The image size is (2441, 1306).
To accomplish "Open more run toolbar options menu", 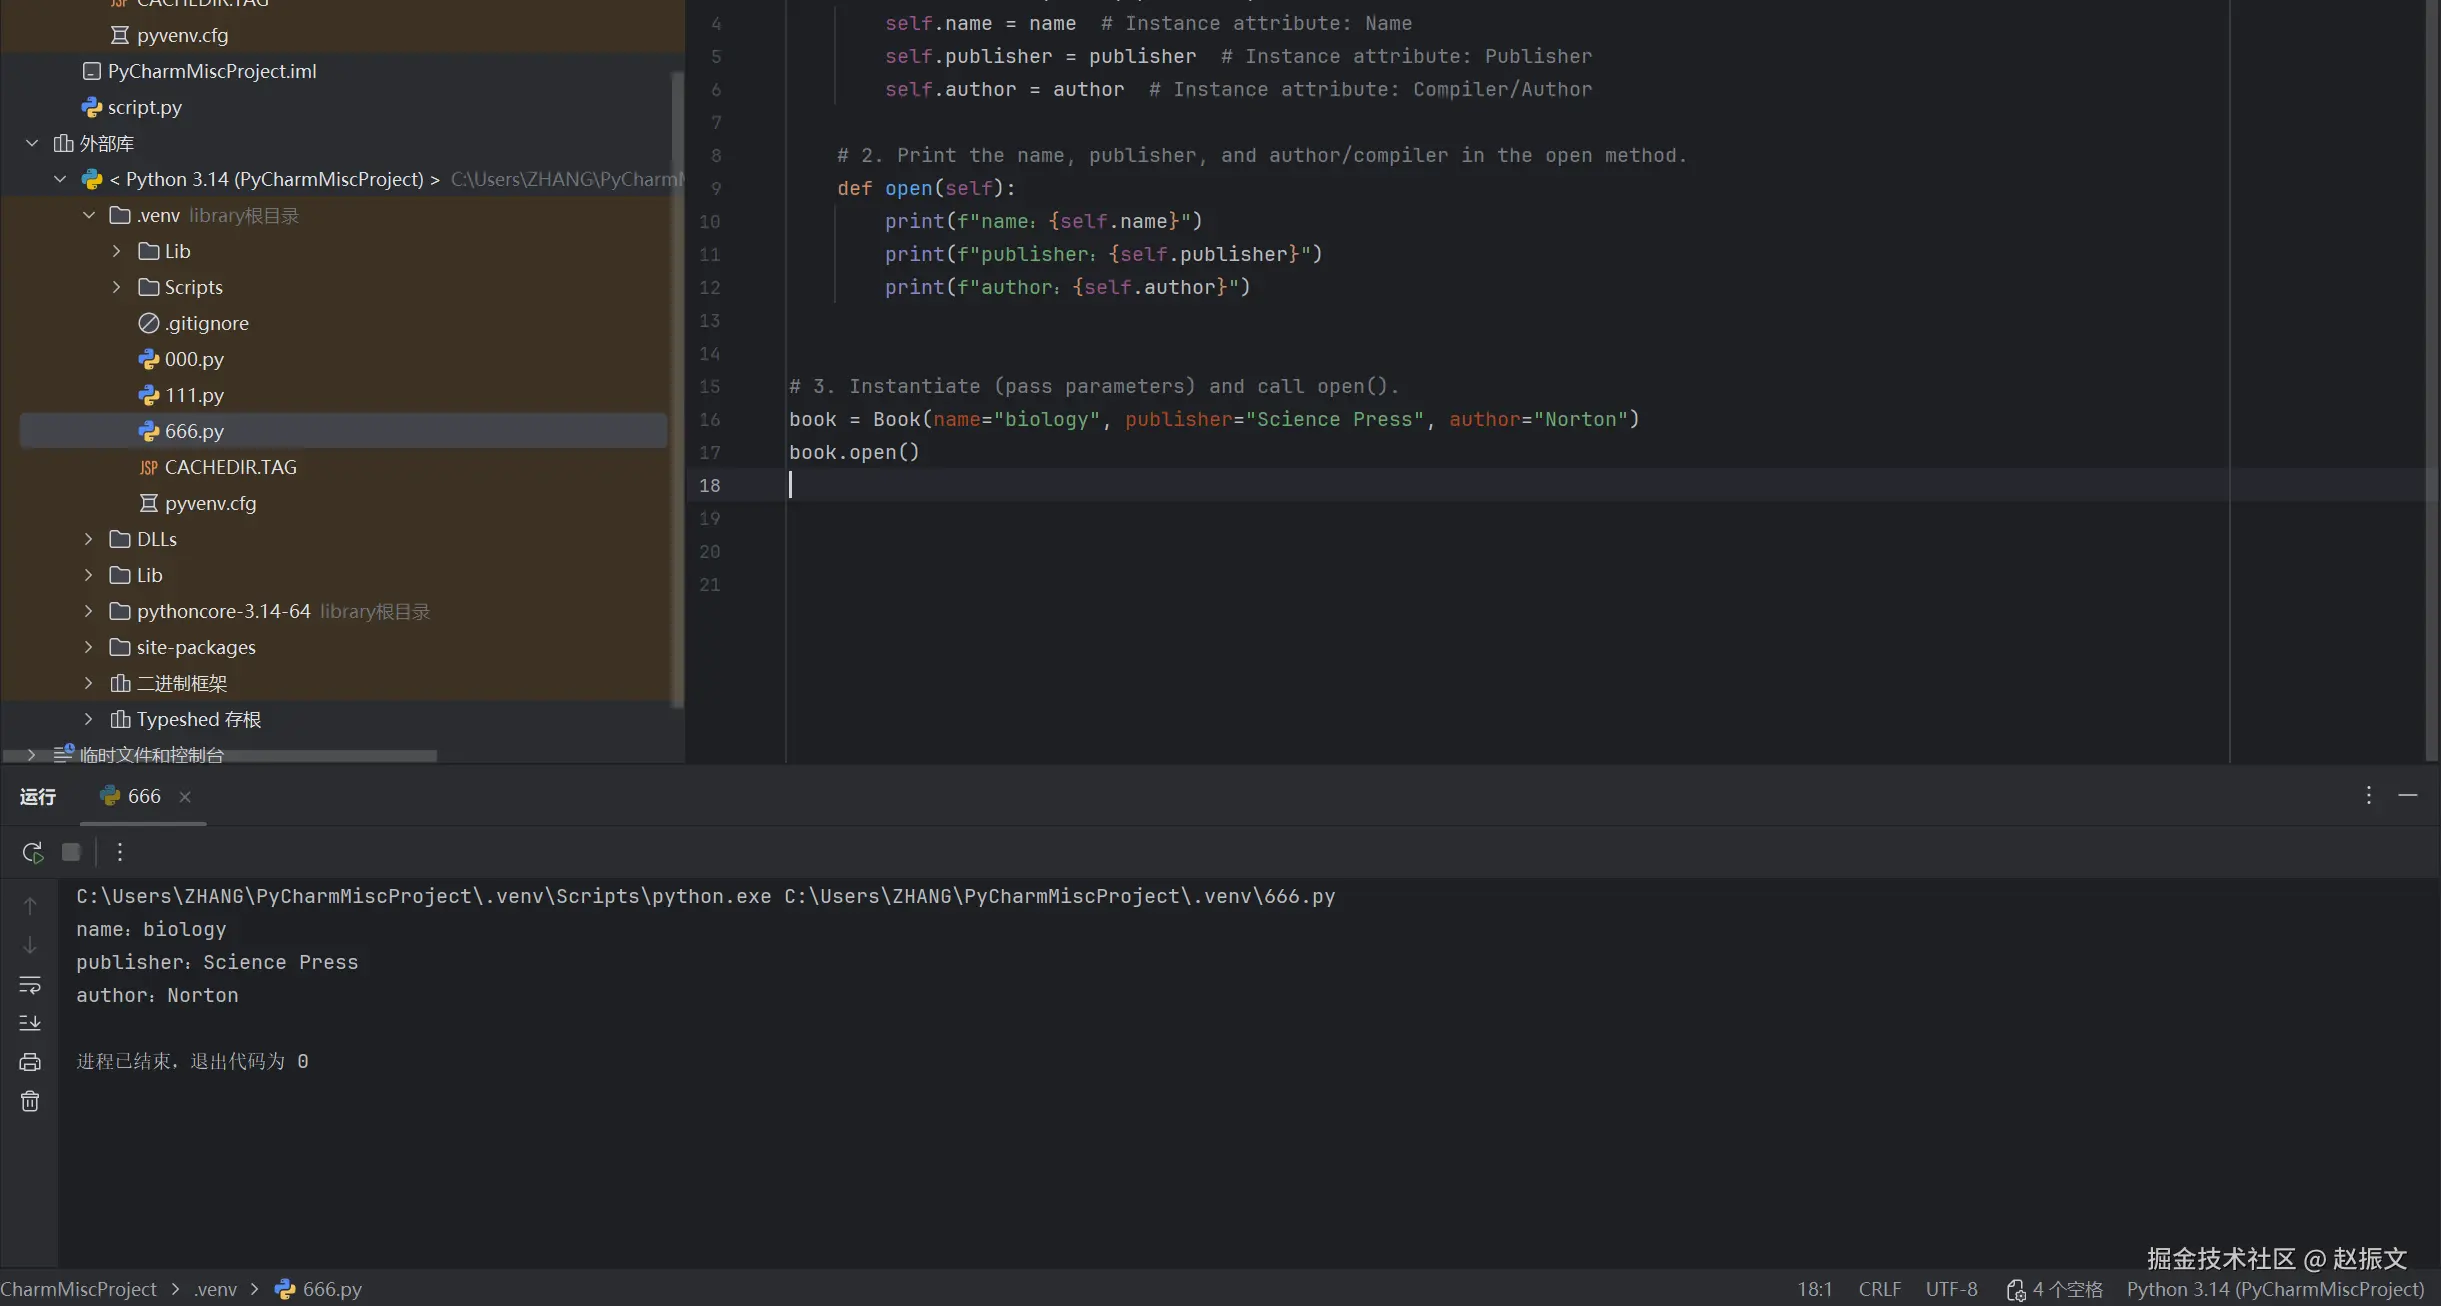I will click(120, 852).
